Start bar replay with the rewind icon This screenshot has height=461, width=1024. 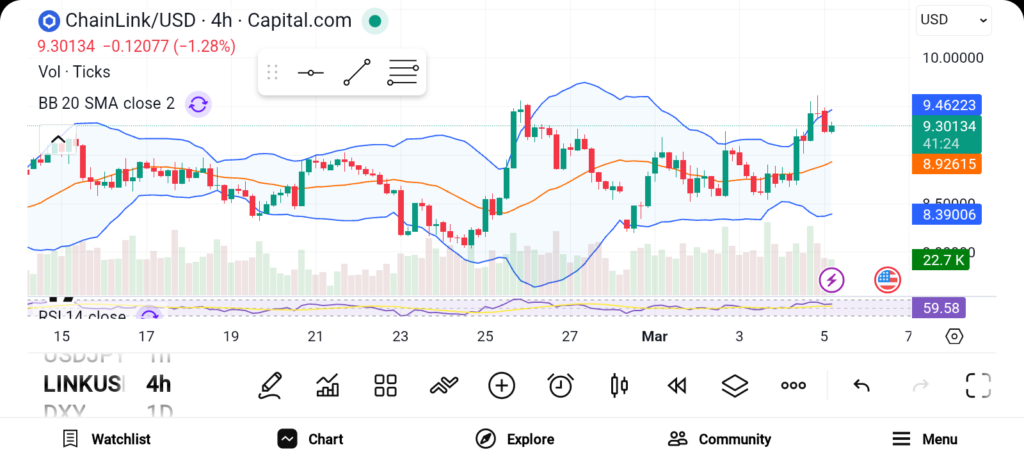pyautogui.click(x=677, y=385)
